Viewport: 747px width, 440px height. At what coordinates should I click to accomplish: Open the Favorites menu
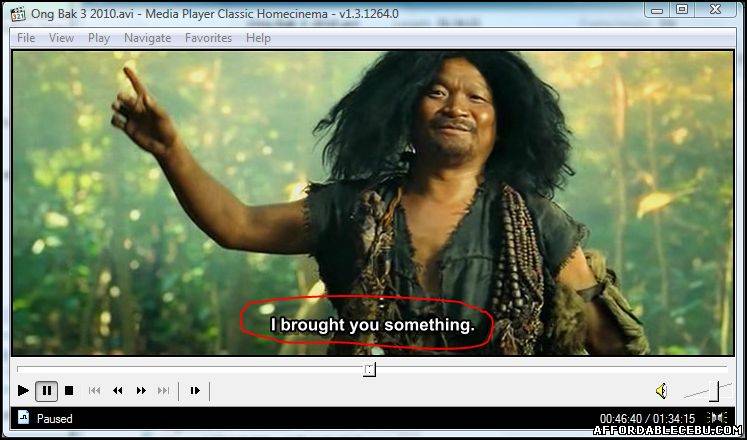tap(209, 38)
